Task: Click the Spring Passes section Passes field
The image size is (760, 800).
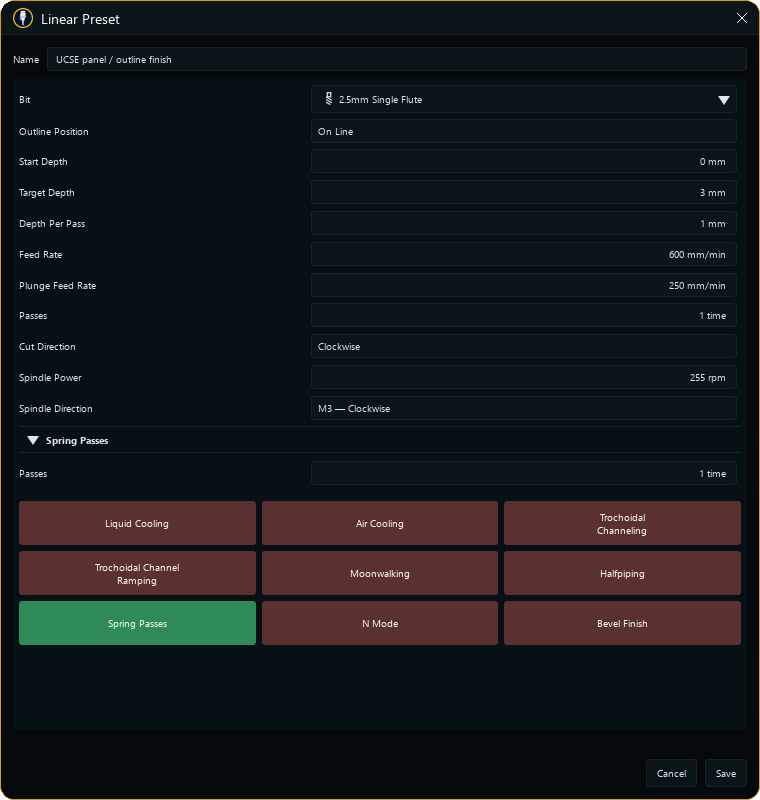Action: (523, 473)
